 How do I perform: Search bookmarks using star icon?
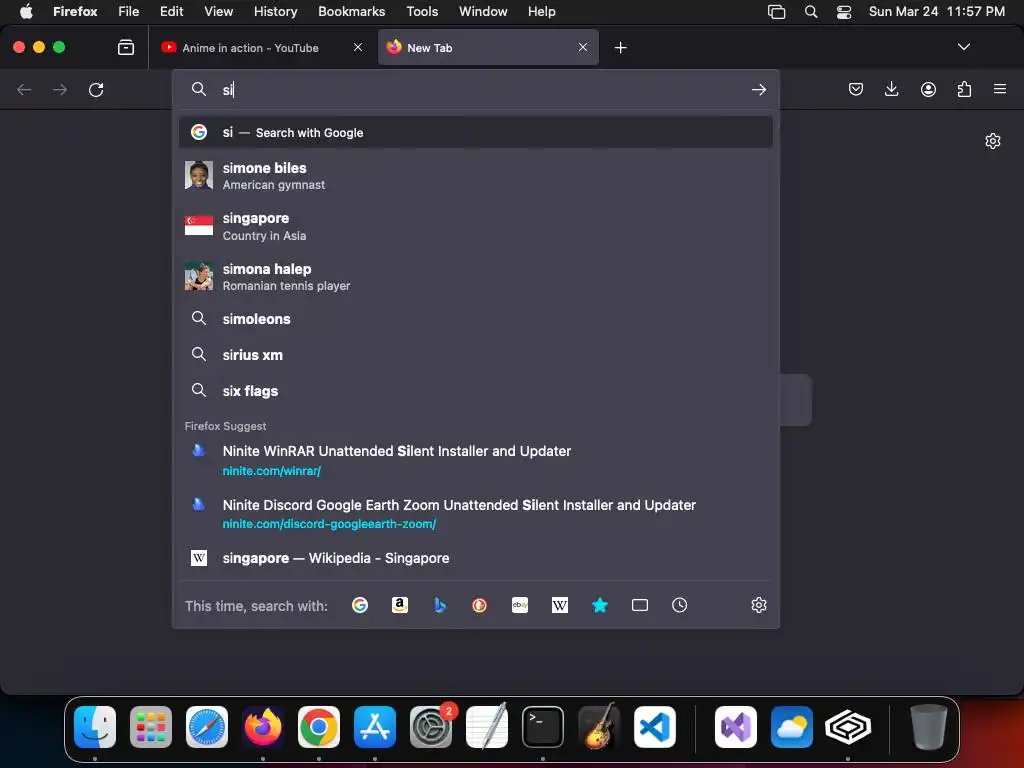click(600, 605)
